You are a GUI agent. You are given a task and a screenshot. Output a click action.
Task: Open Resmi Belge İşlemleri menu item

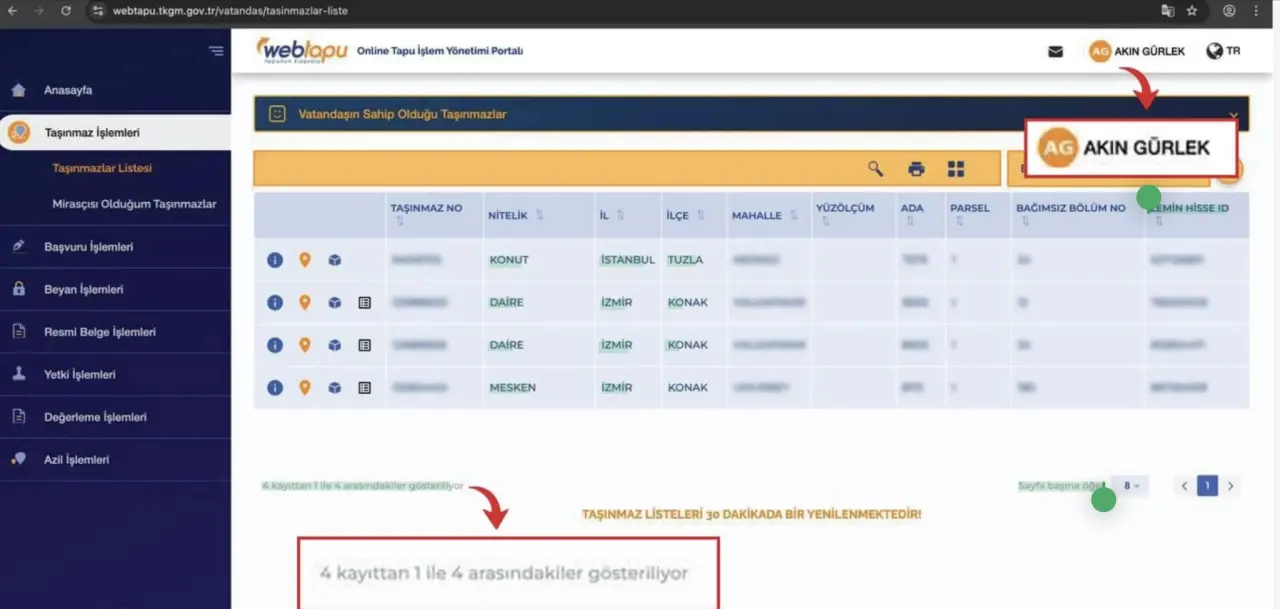click(99, 332)
